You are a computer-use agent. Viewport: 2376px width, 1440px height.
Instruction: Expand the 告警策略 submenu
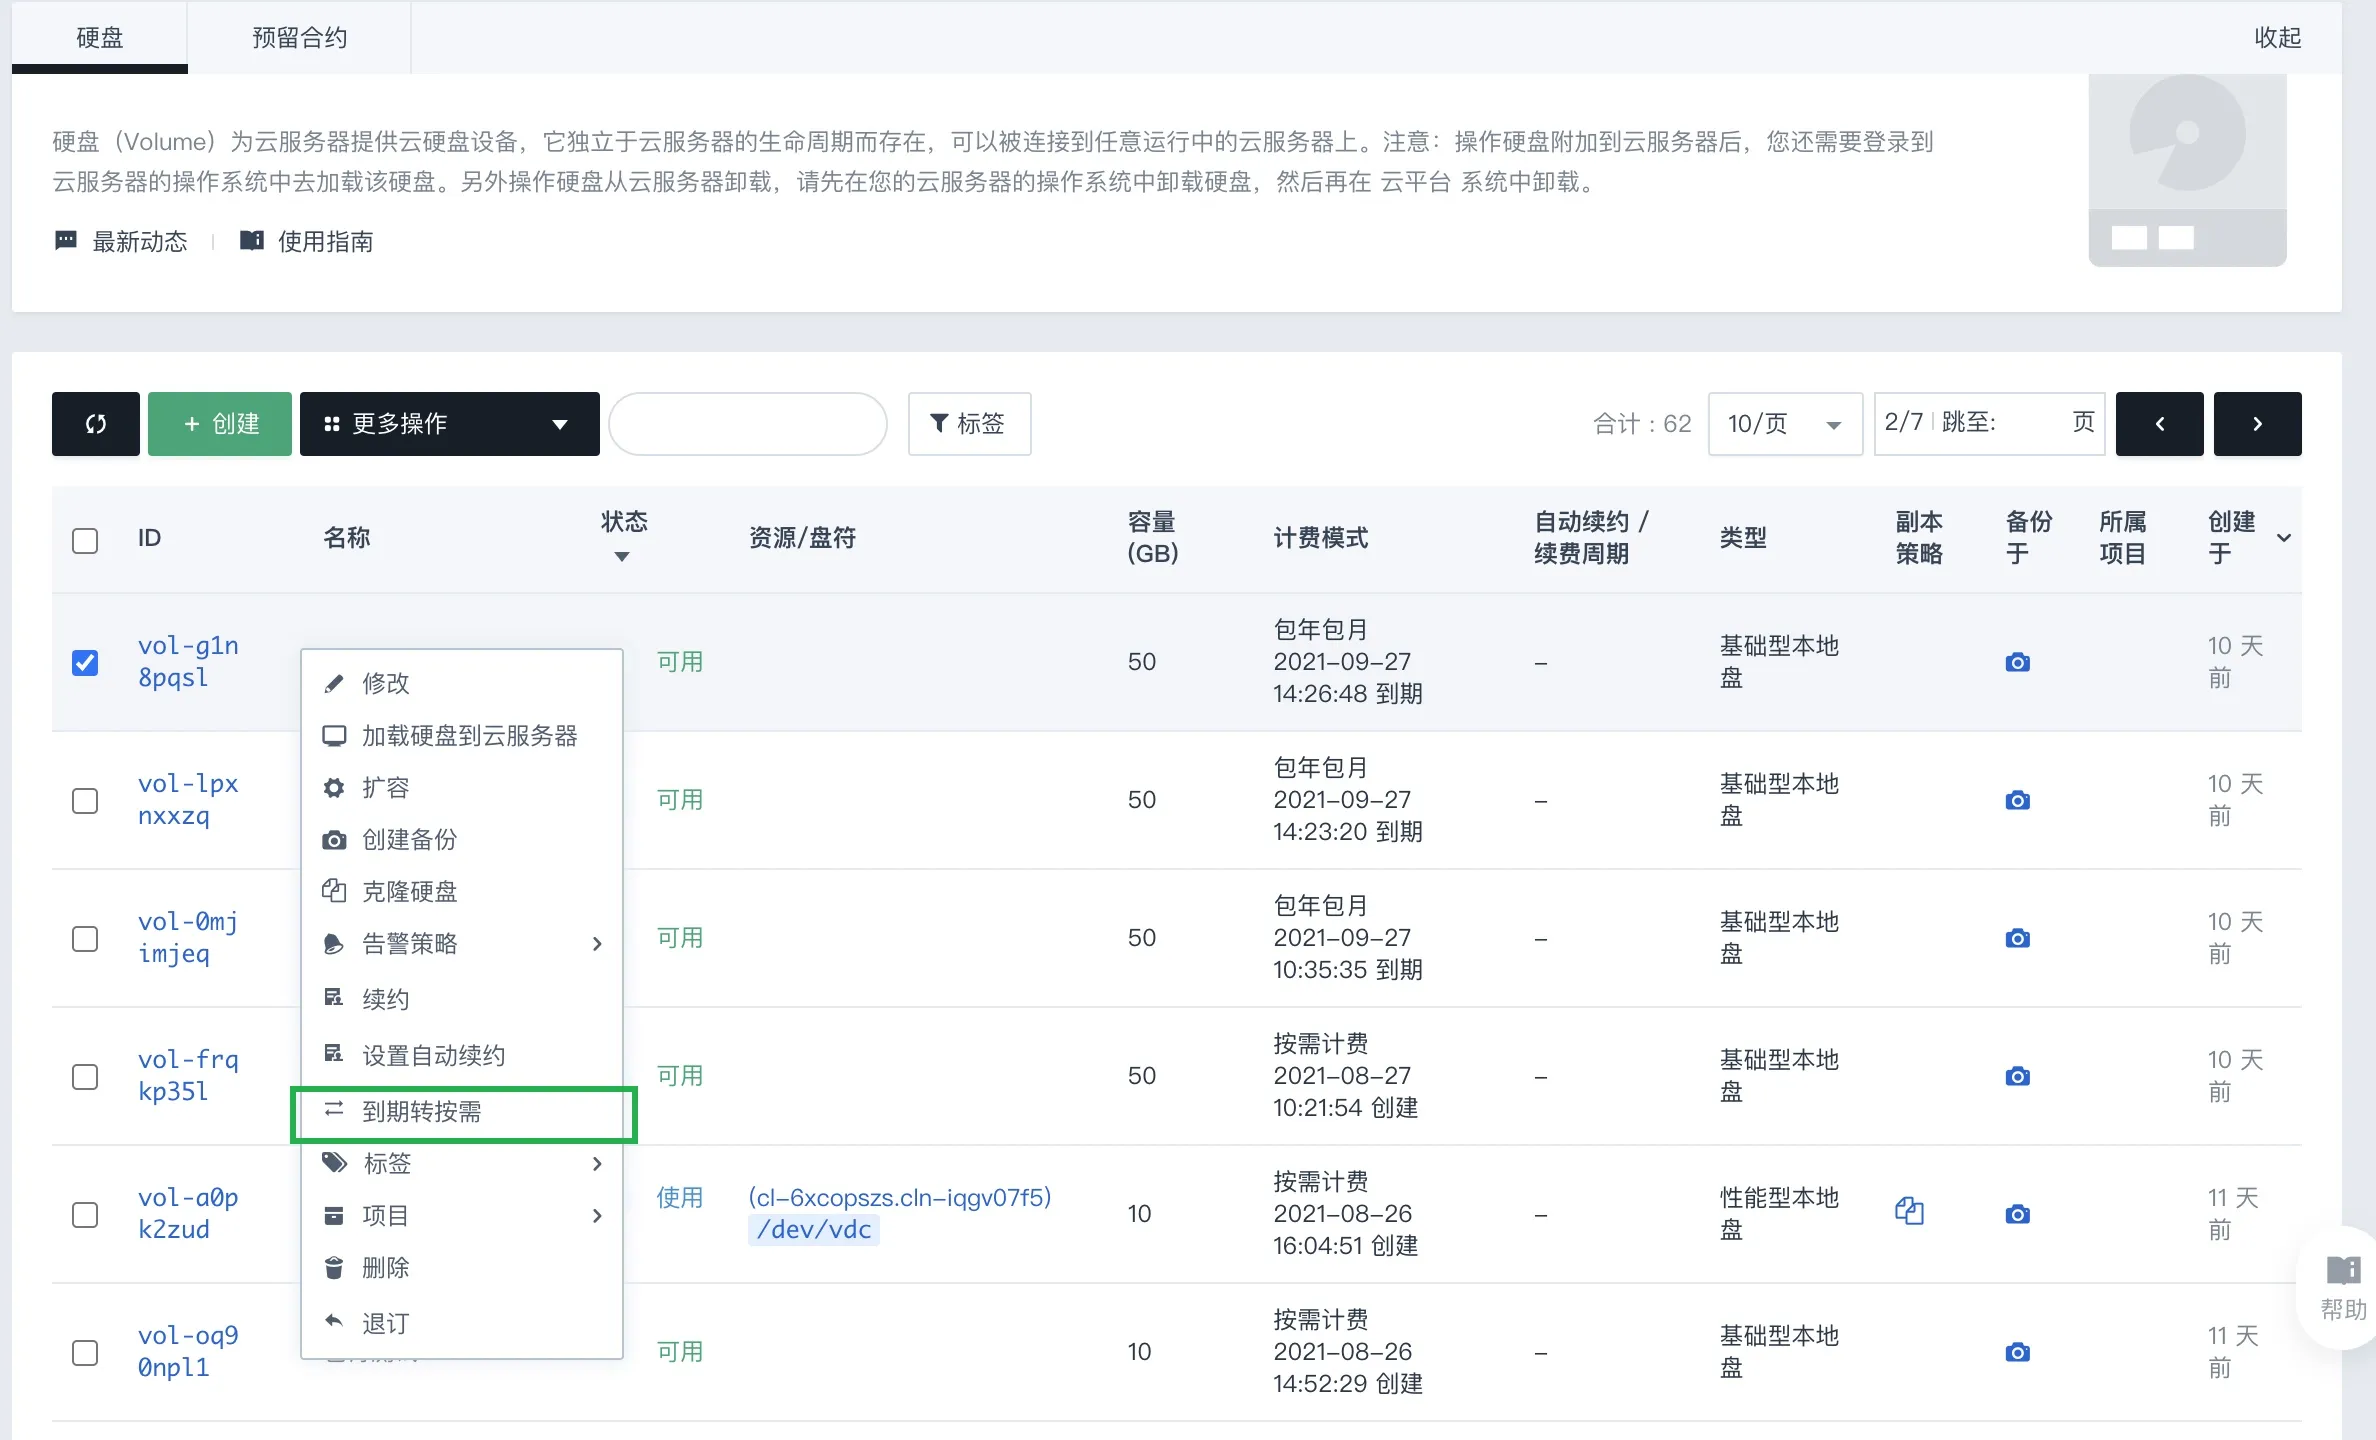tap(462, 944)
